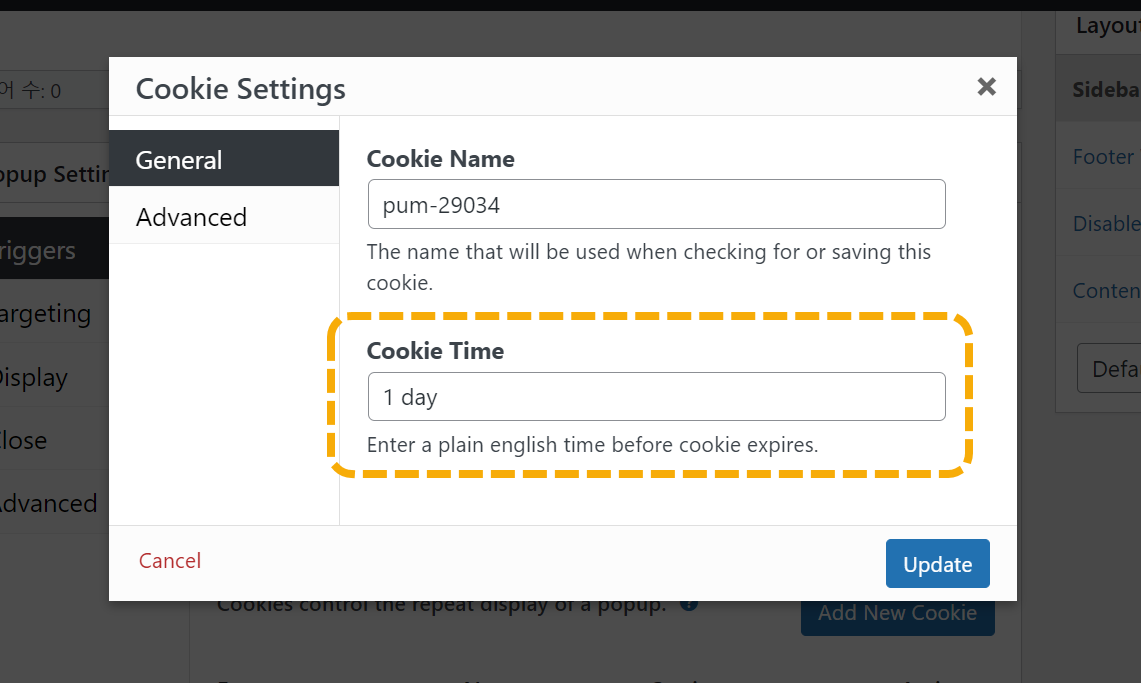Image resolution: width=1141 pixels, height=683 pixels.
Task: Open the Default dropdown in Layout panel
Action: tap(1109, 368)
